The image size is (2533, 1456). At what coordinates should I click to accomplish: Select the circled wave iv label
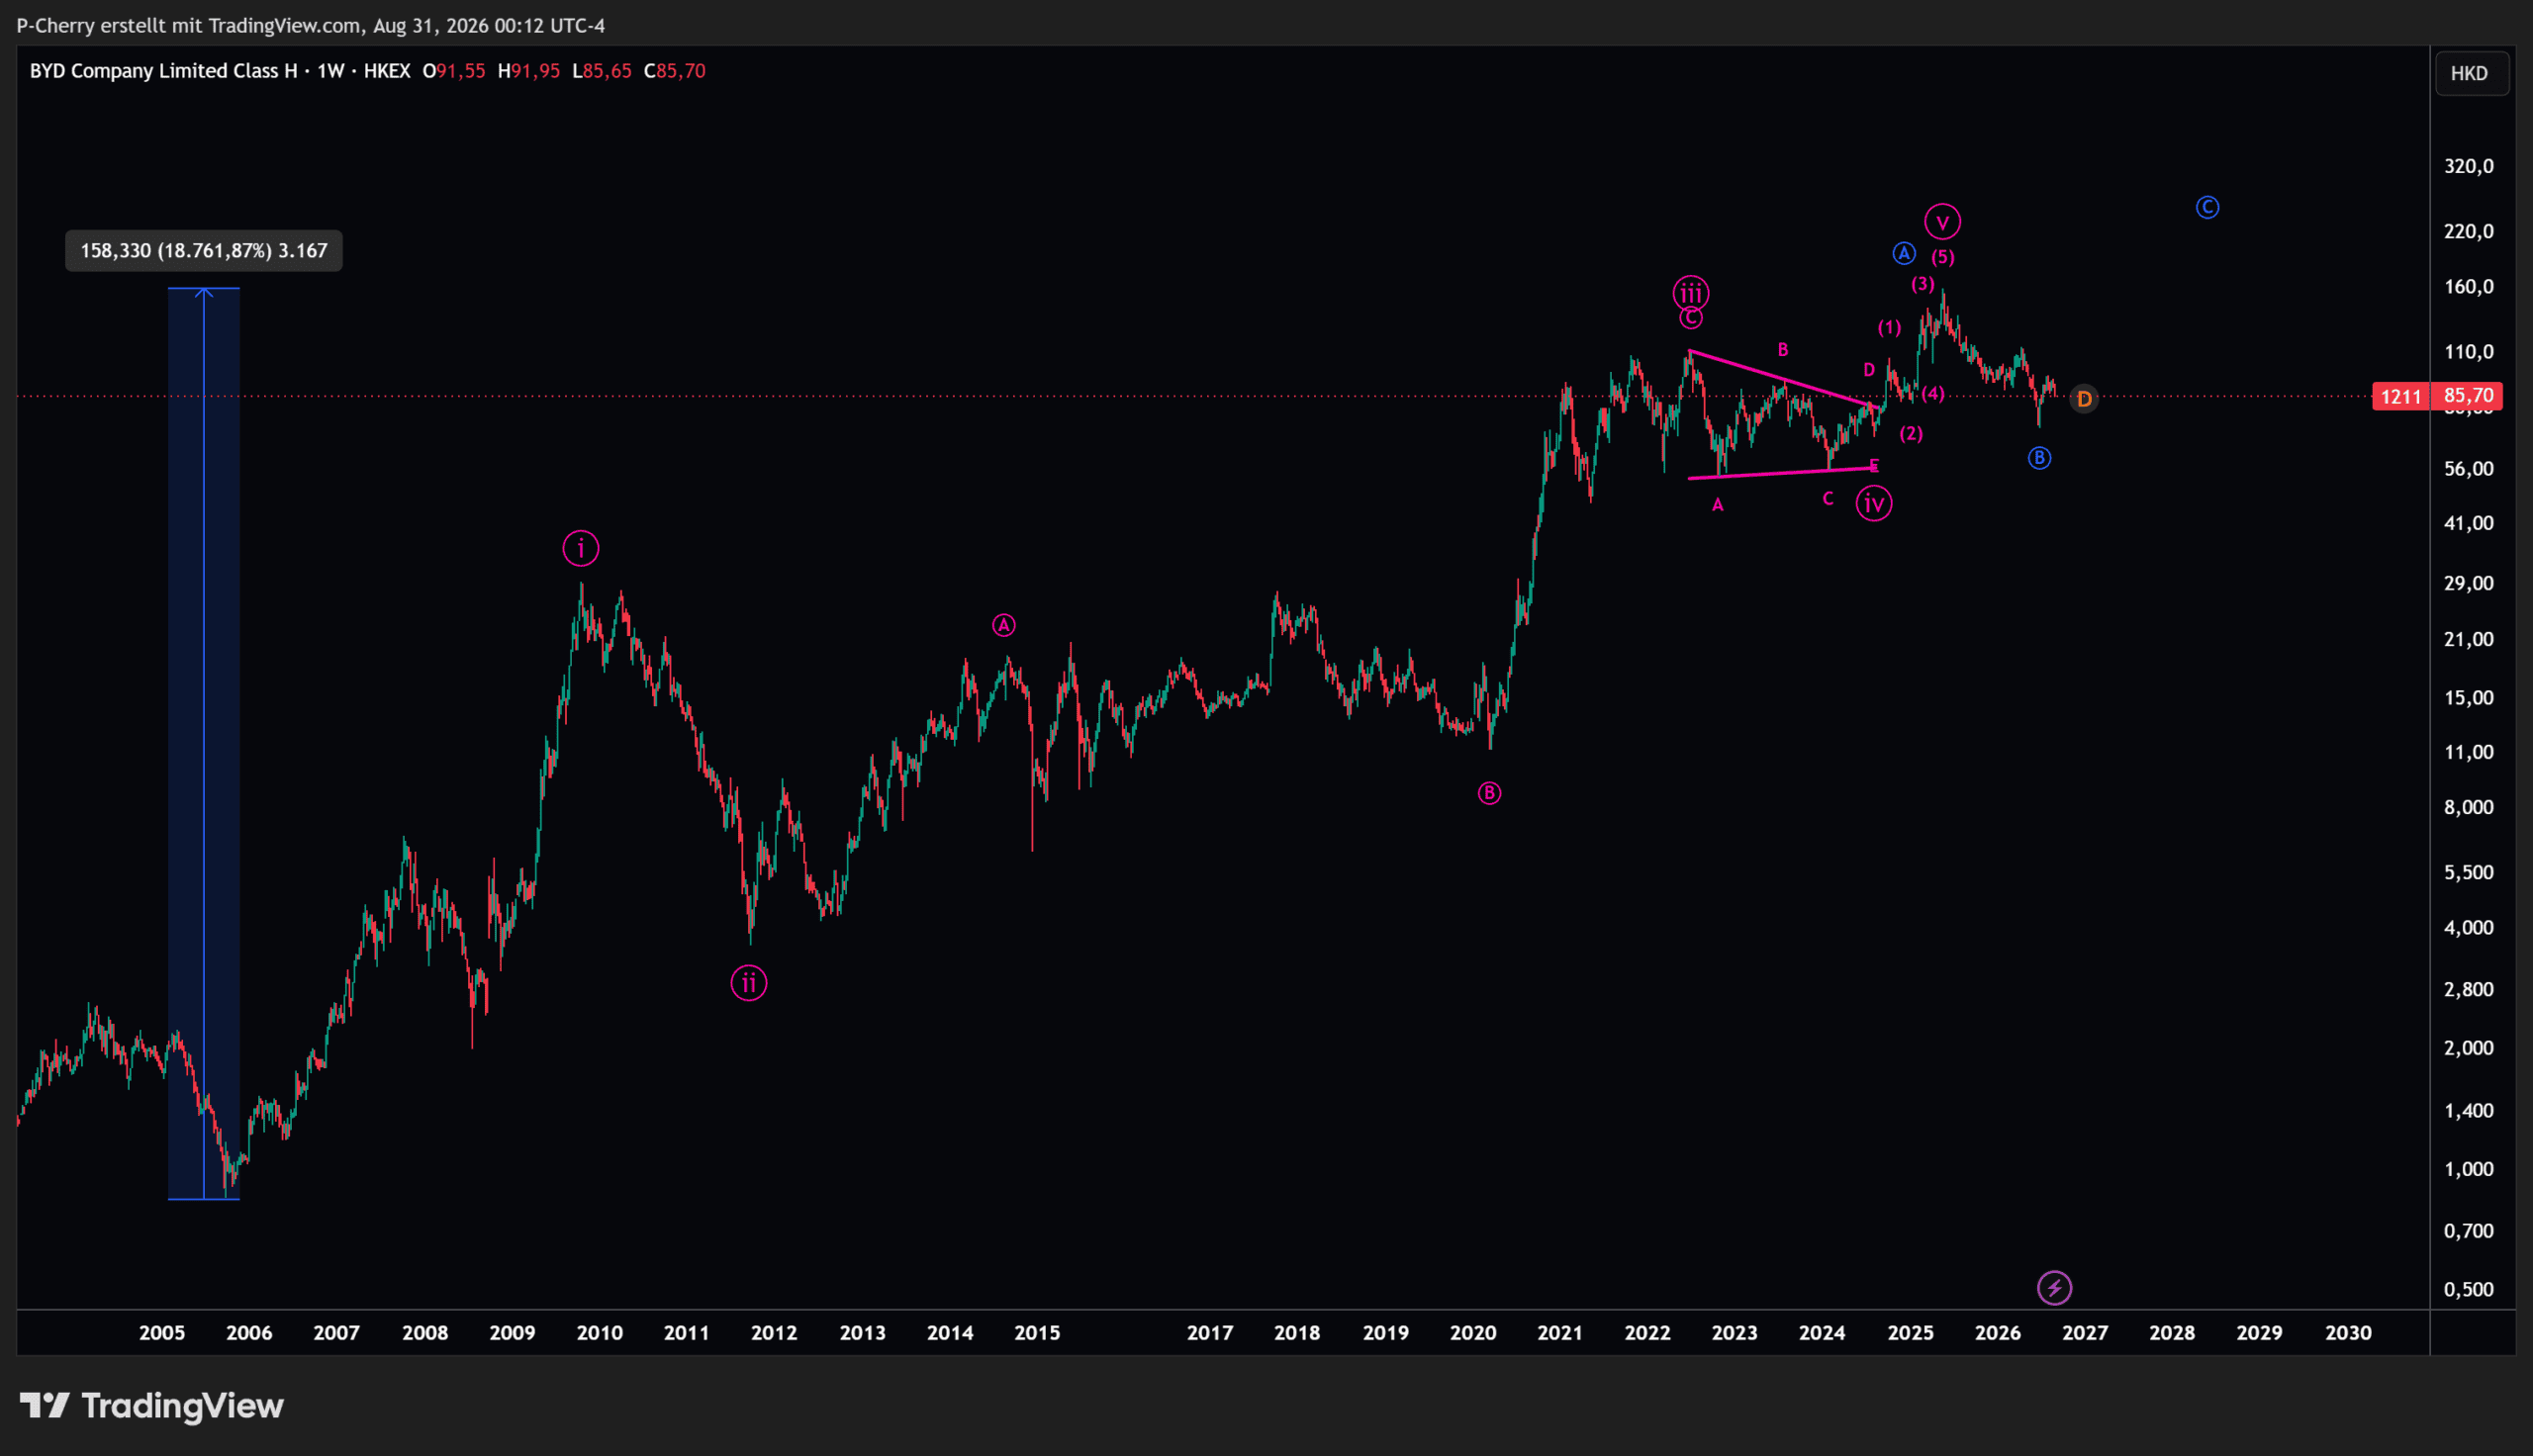click(x=1874, y=503)
